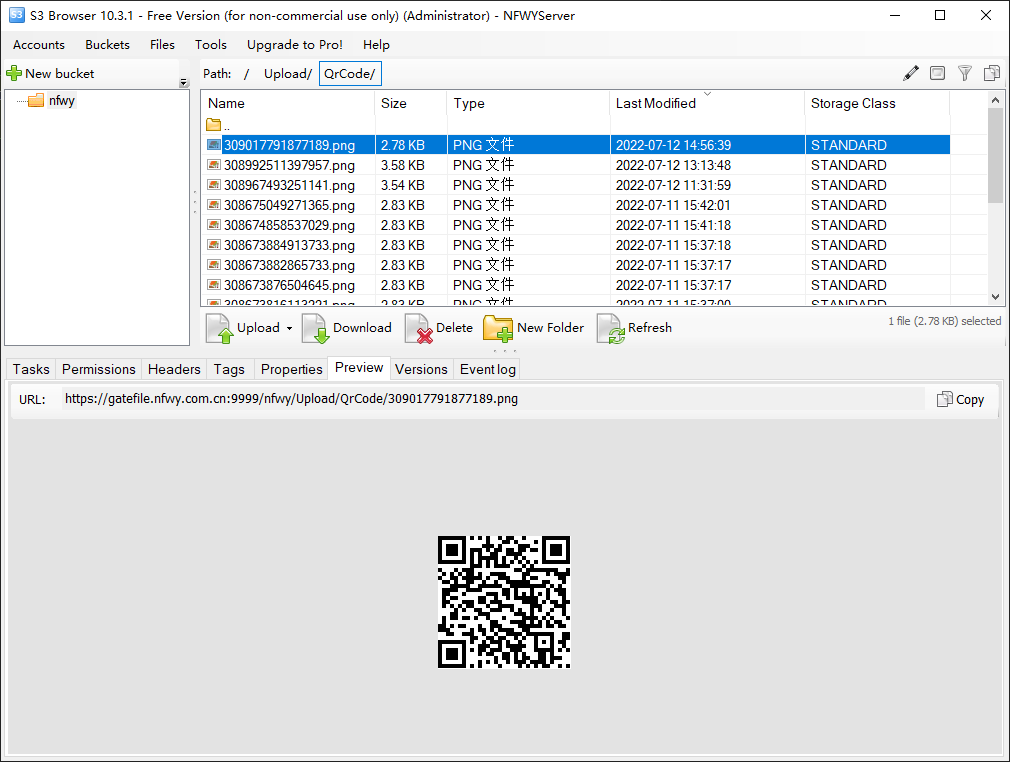The image size is (1010, 762).
Task: Switch to the Properties tab
Action: tap(291, 369)
